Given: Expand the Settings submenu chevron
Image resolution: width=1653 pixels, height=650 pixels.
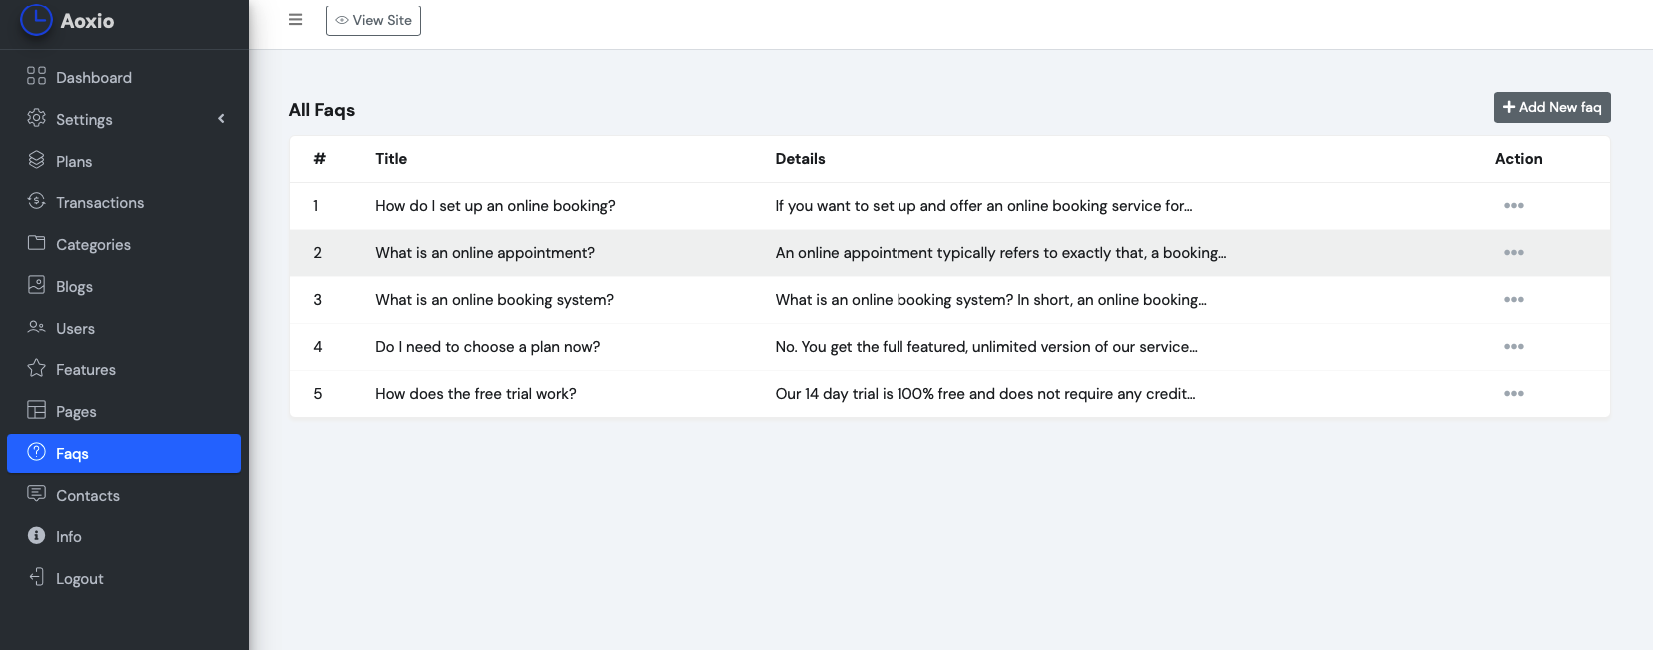Looking at the screenshot, I should click(x=221, y=119).
